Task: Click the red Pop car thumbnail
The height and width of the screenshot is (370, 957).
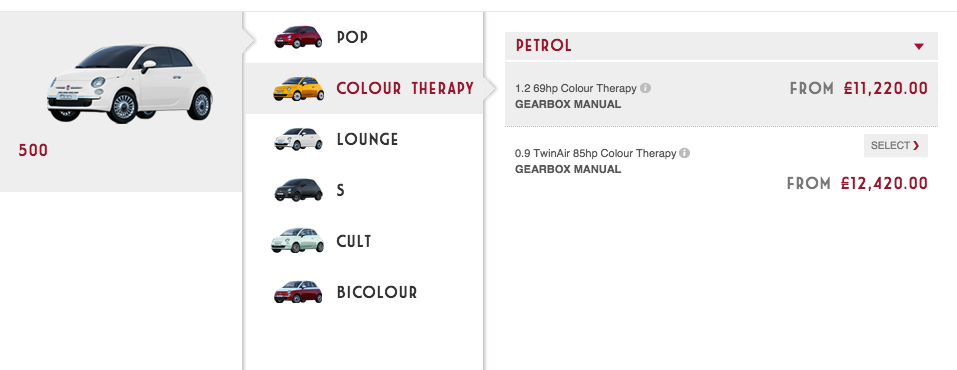Action: pyautogui.click(x=298, y=37)
